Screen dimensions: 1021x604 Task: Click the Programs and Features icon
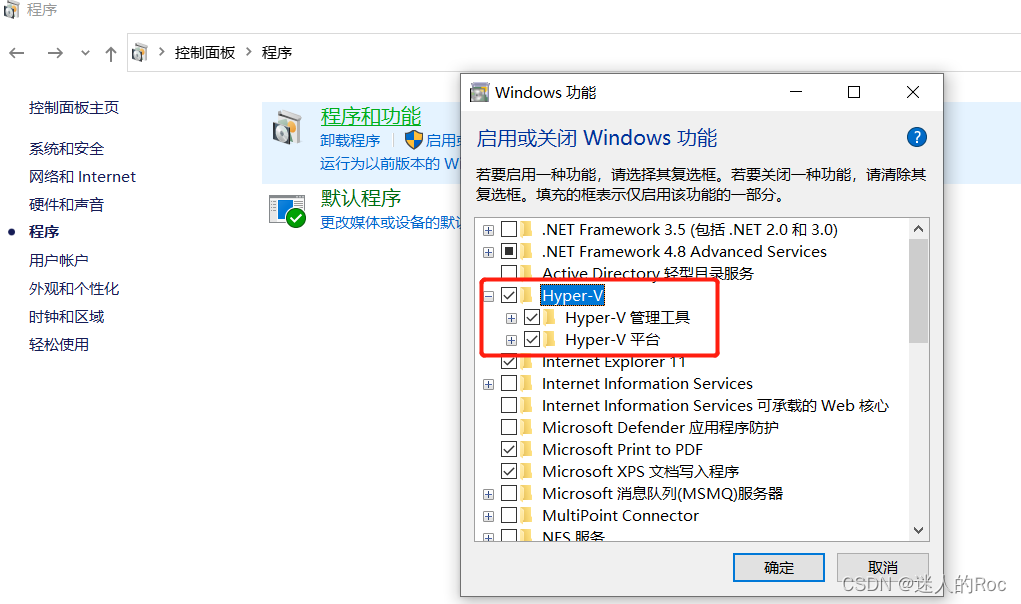tap(287, 127)
